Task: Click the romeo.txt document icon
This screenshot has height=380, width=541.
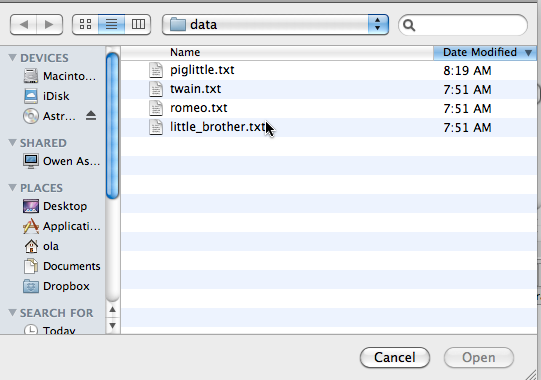Action: click(x=156, y=108)
